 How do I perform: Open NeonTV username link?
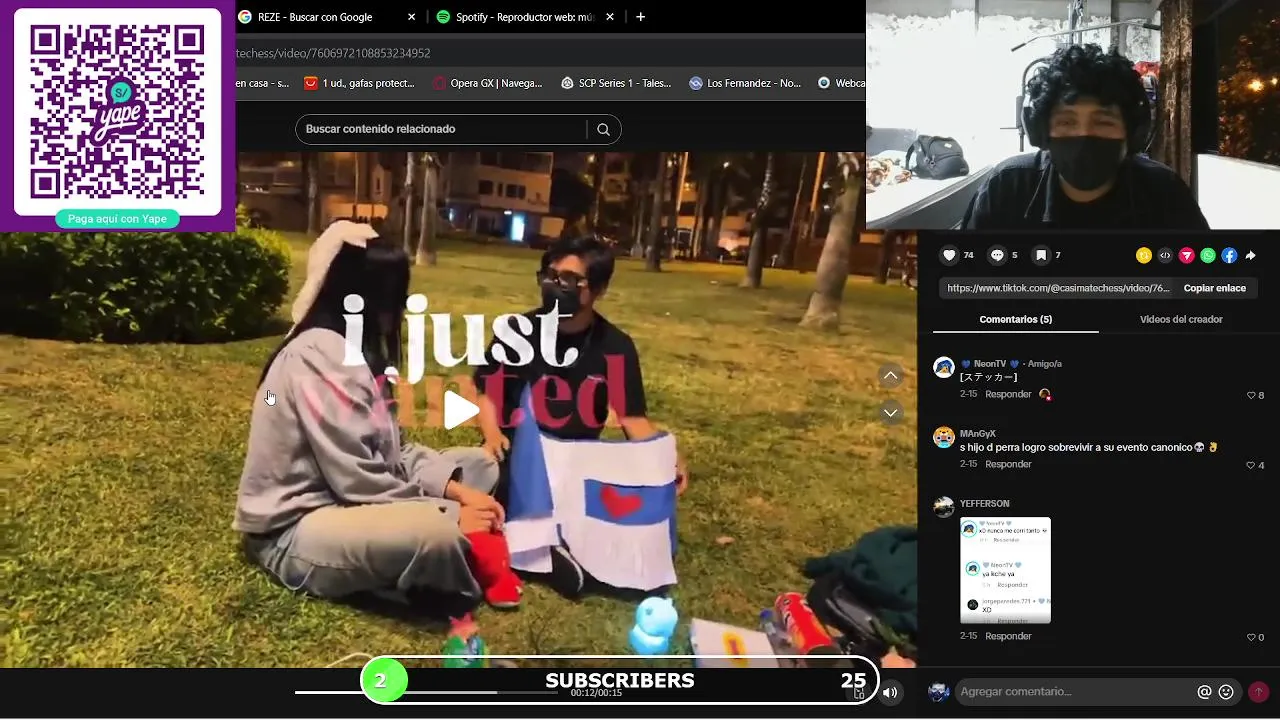989,364
